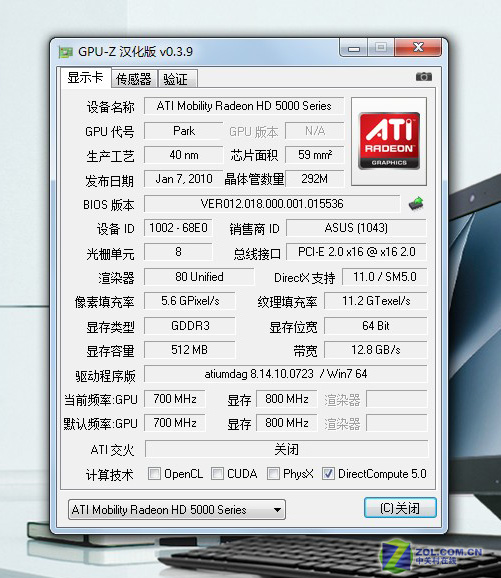
Task: Enable the OpenCL checkbox
Action: (154, 473)
